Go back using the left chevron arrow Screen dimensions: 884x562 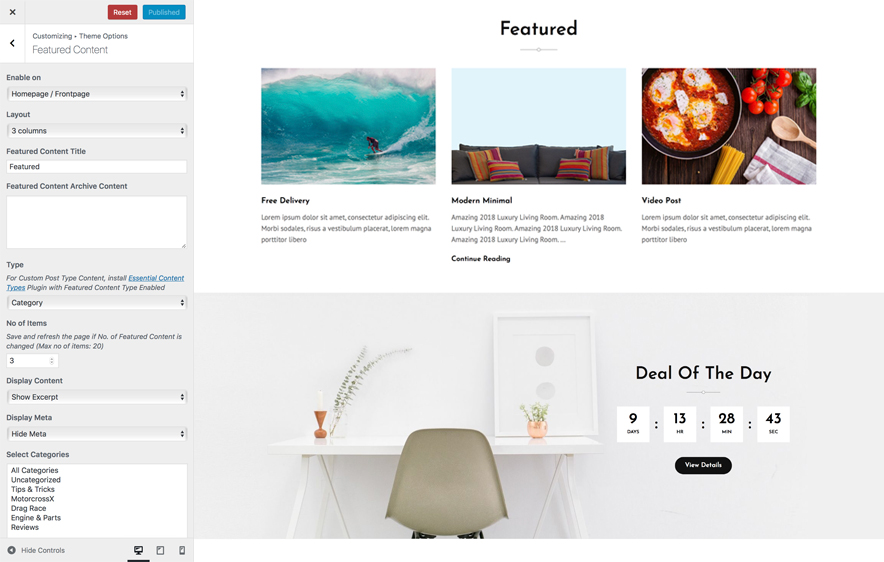pyautogui.click(x=12, y=43)
